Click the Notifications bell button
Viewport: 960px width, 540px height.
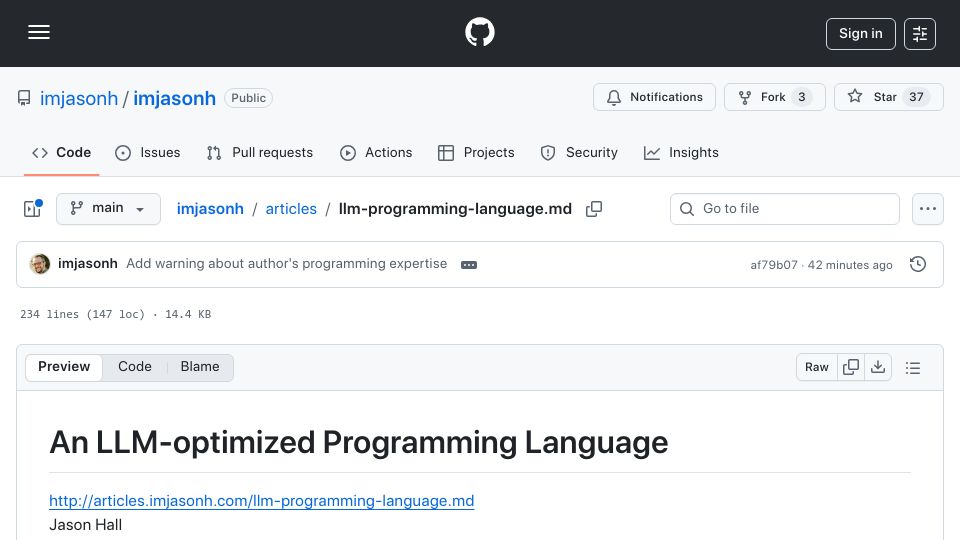click(x=654, y=97)
